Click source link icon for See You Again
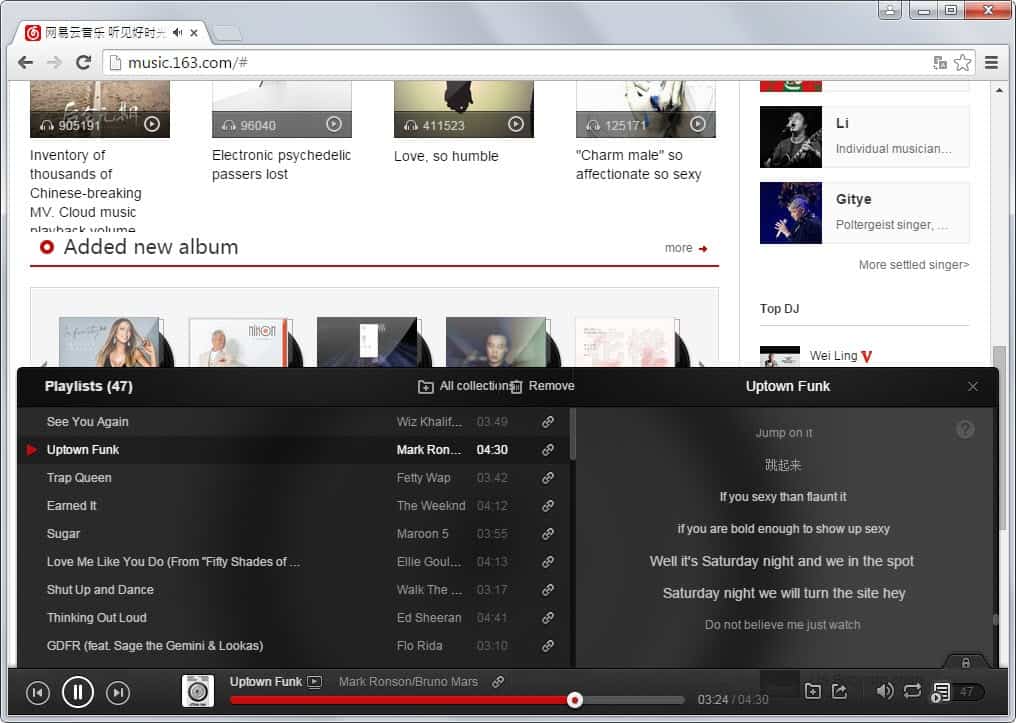Image resolution: width=1016 pixels, height=723 pixels. click(x=548, y=422)
